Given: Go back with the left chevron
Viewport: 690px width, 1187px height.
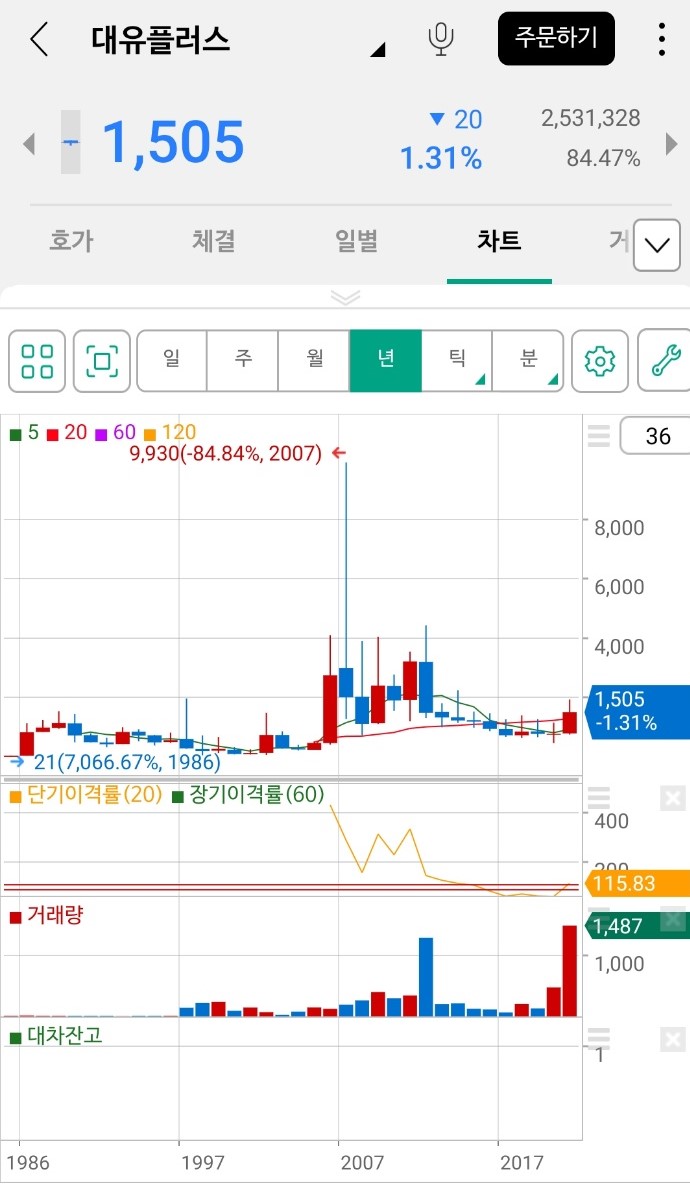Looking at the screenshot, I should [x=39, y=39].
